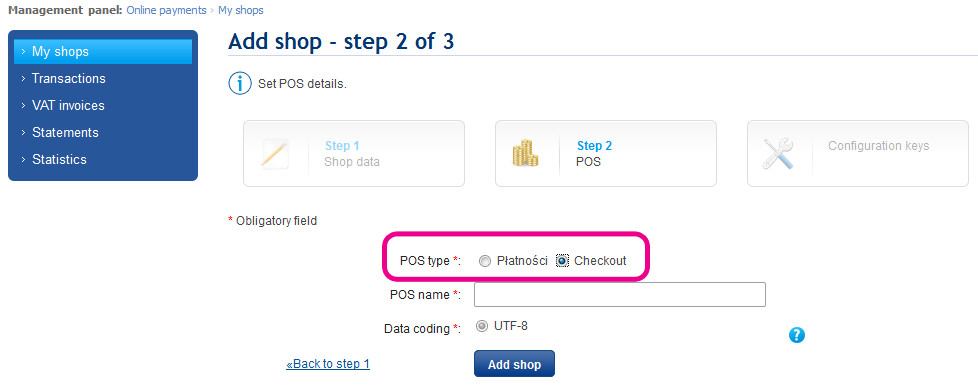Screen dimensions: 978x392
Task: Click the gold coins Step 2 icon
Action: click(x=525, y=154)
